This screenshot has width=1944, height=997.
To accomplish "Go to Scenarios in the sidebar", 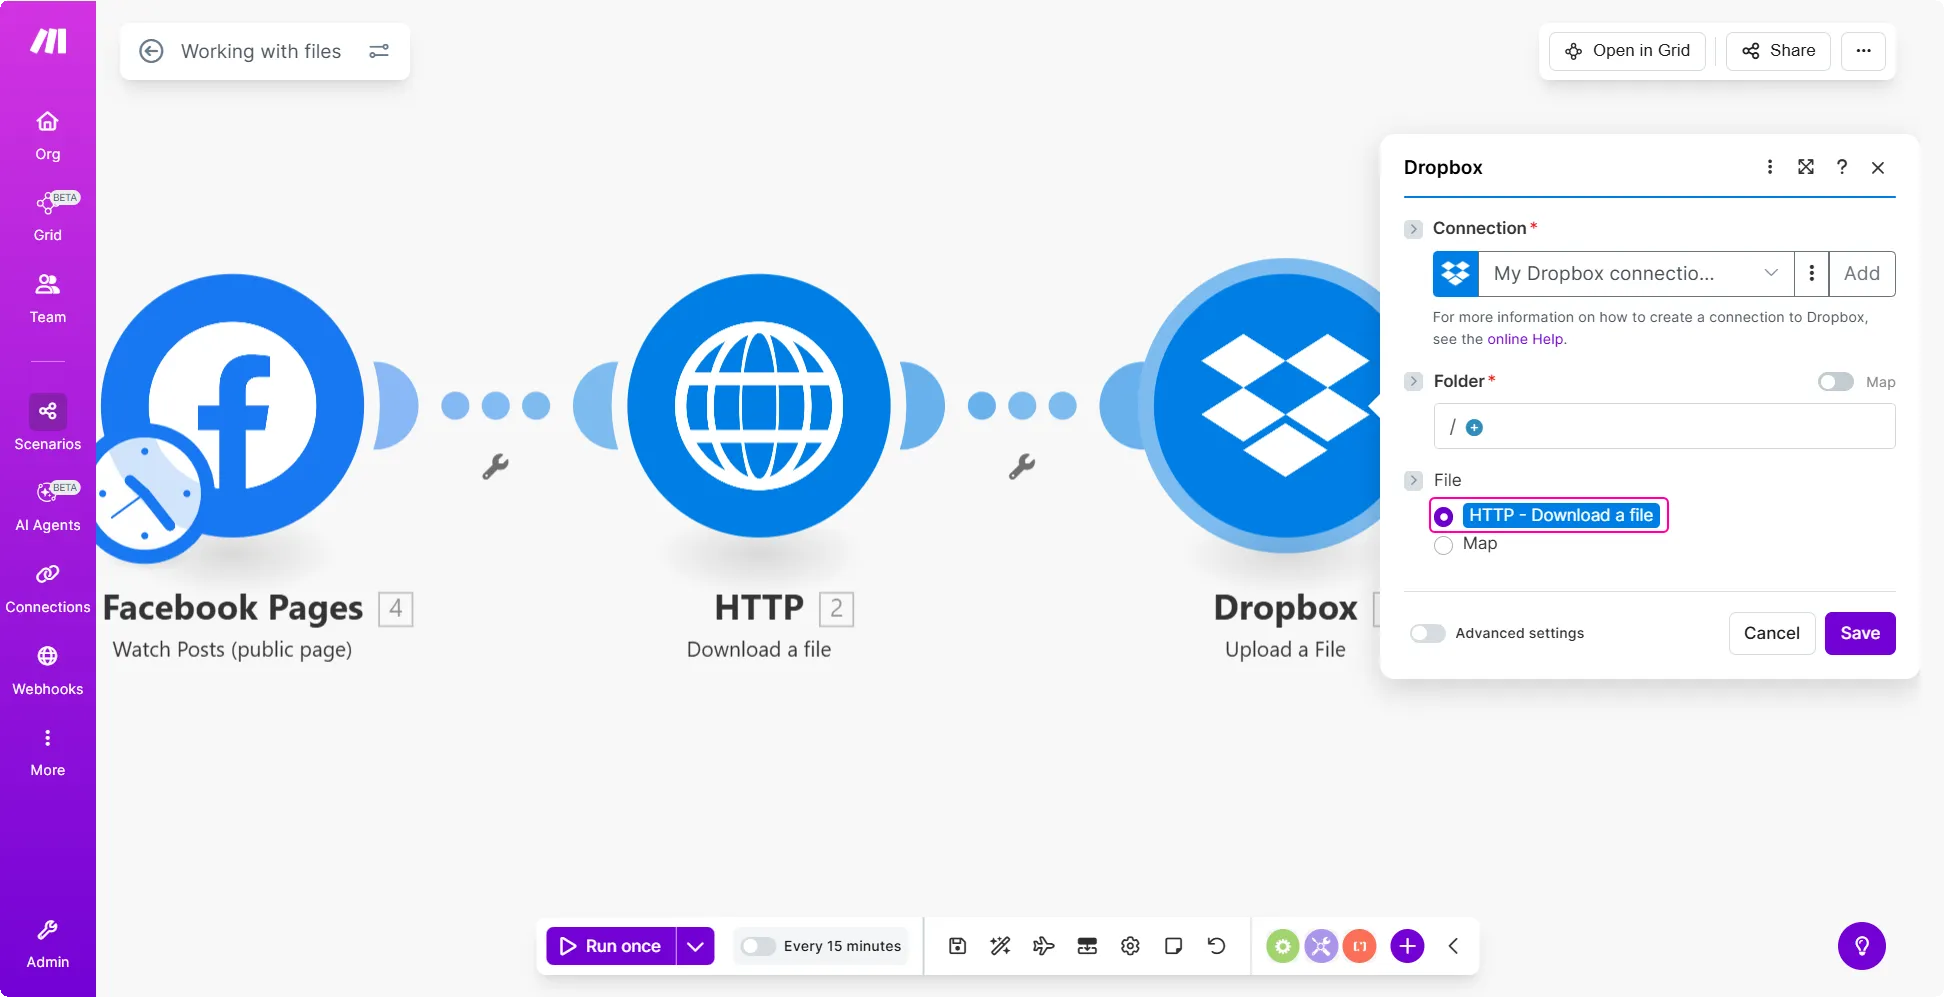I will 47,423.
